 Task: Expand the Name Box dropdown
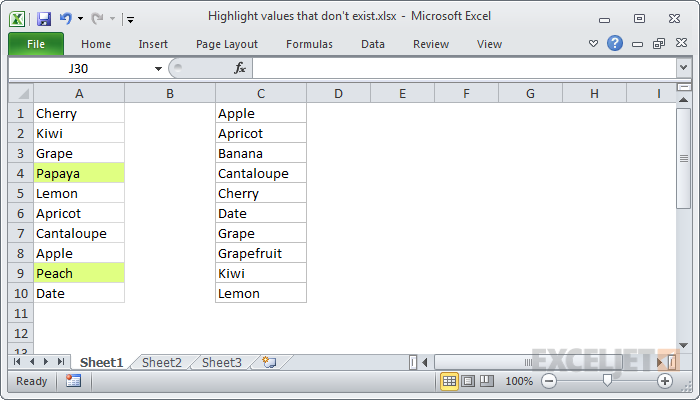tap(158, 68)
